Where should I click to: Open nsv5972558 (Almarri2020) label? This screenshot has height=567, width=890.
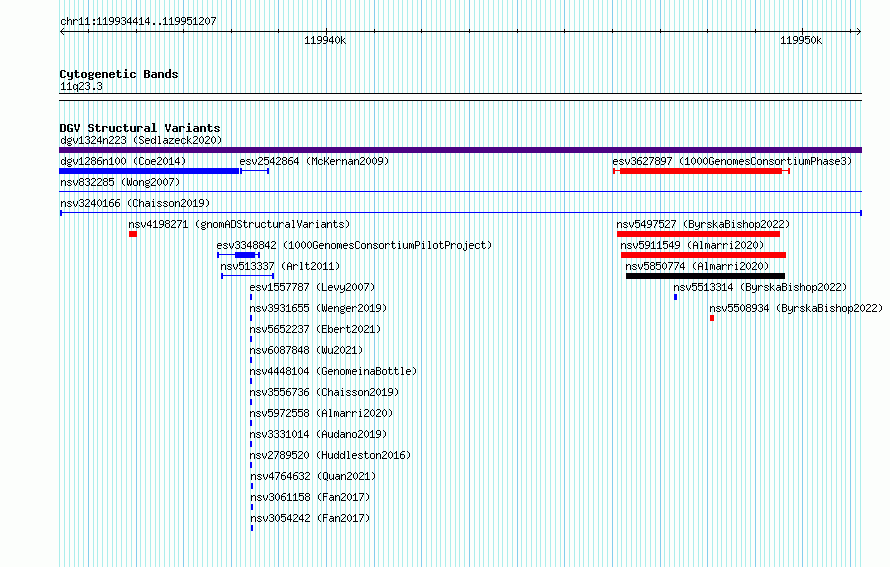pos(321,413)
